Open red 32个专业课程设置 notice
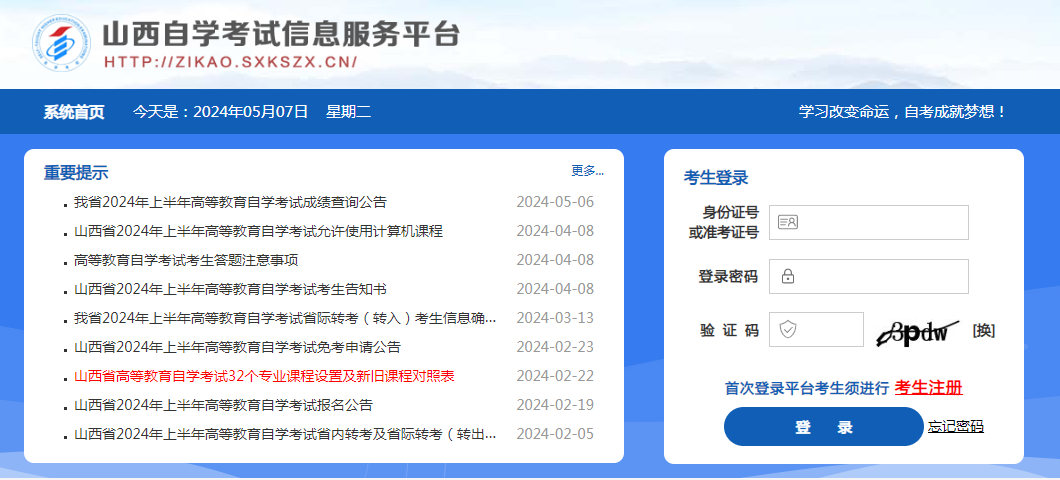Screen dimensions: 1060x480 coord(264,376)
